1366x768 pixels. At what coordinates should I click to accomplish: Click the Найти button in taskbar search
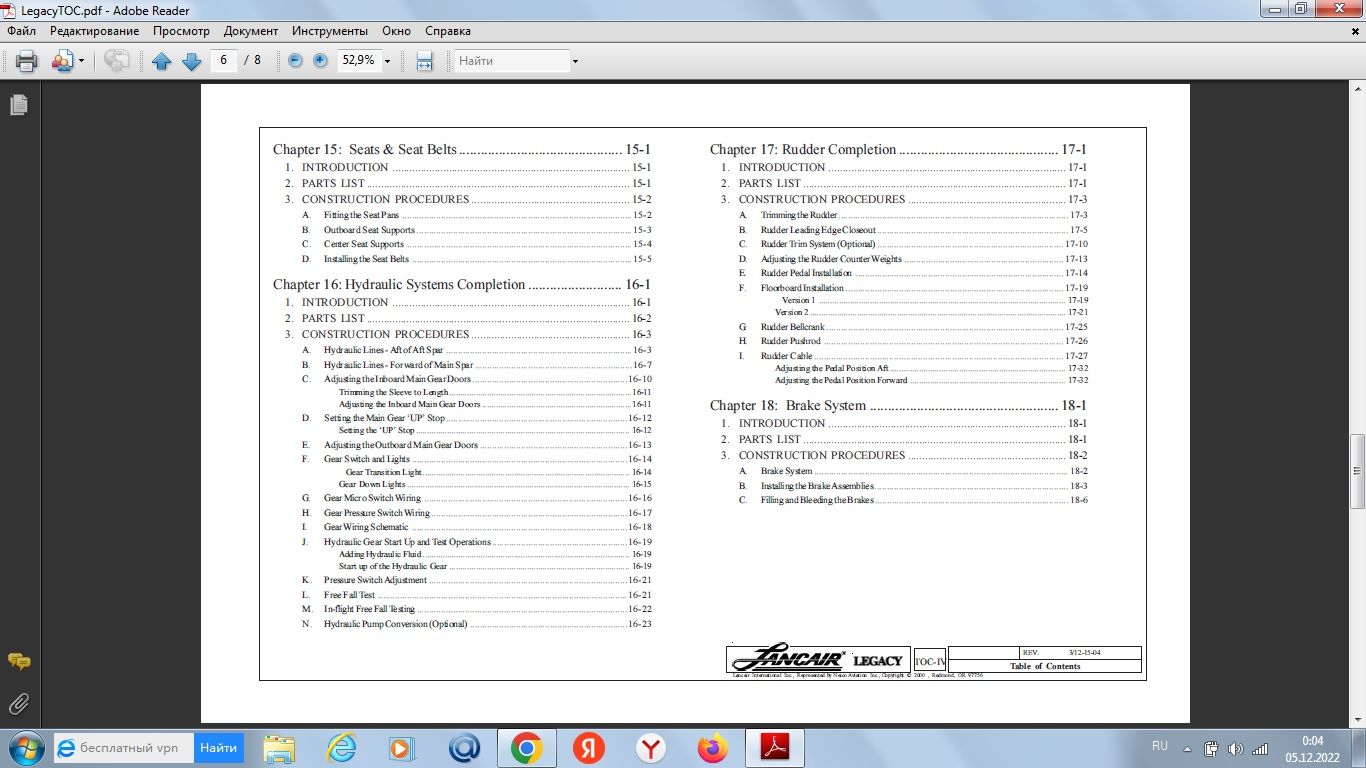218,747
